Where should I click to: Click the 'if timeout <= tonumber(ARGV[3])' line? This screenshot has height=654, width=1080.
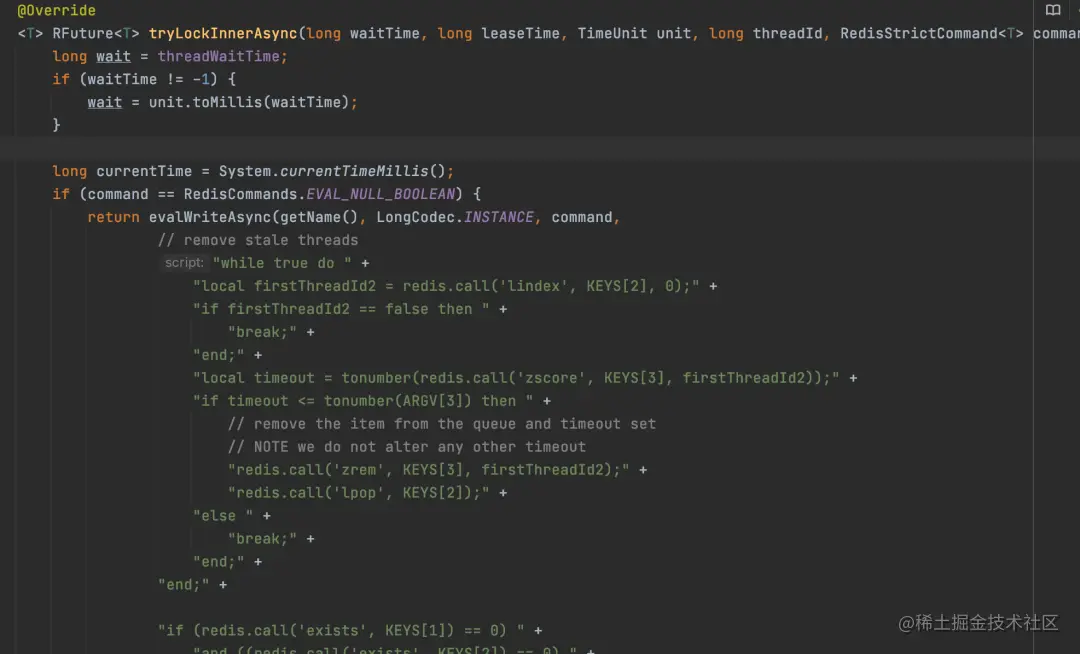point(363,401)
